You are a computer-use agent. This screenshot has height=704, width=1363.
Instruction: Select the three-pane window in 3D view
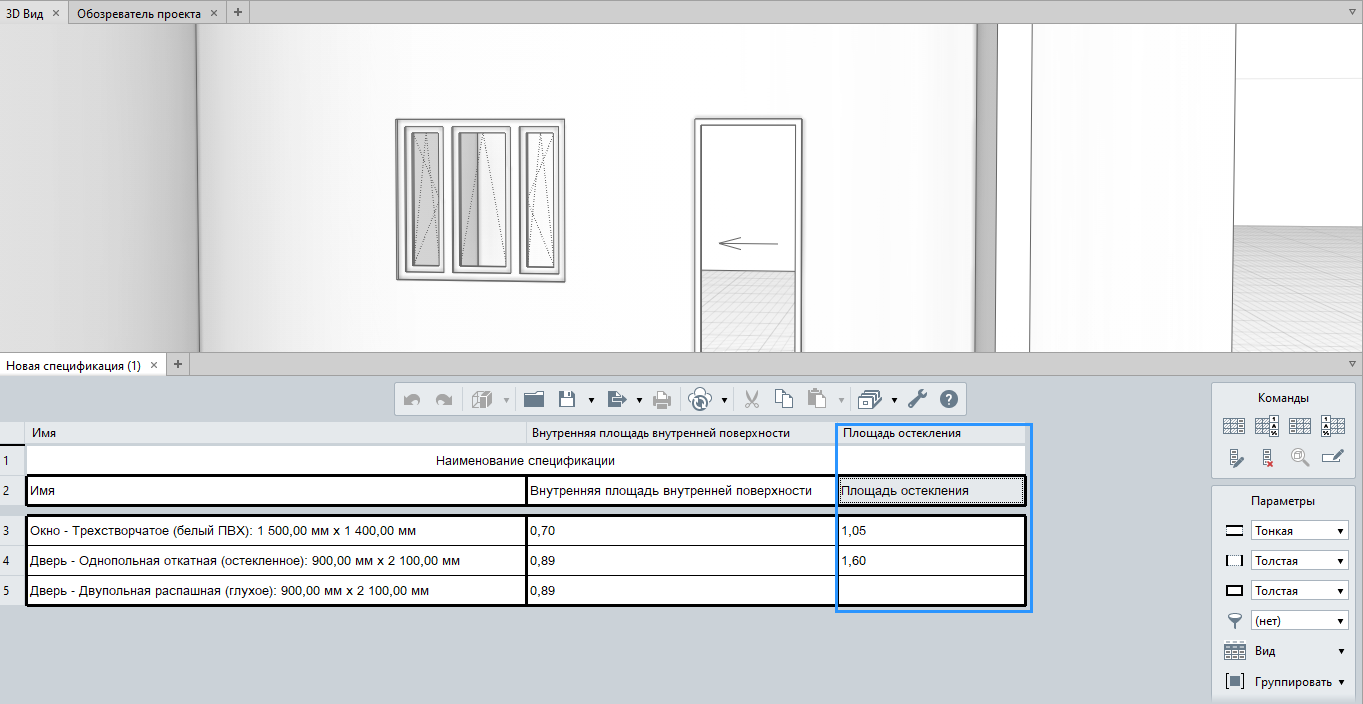click(x=480, y=199)
